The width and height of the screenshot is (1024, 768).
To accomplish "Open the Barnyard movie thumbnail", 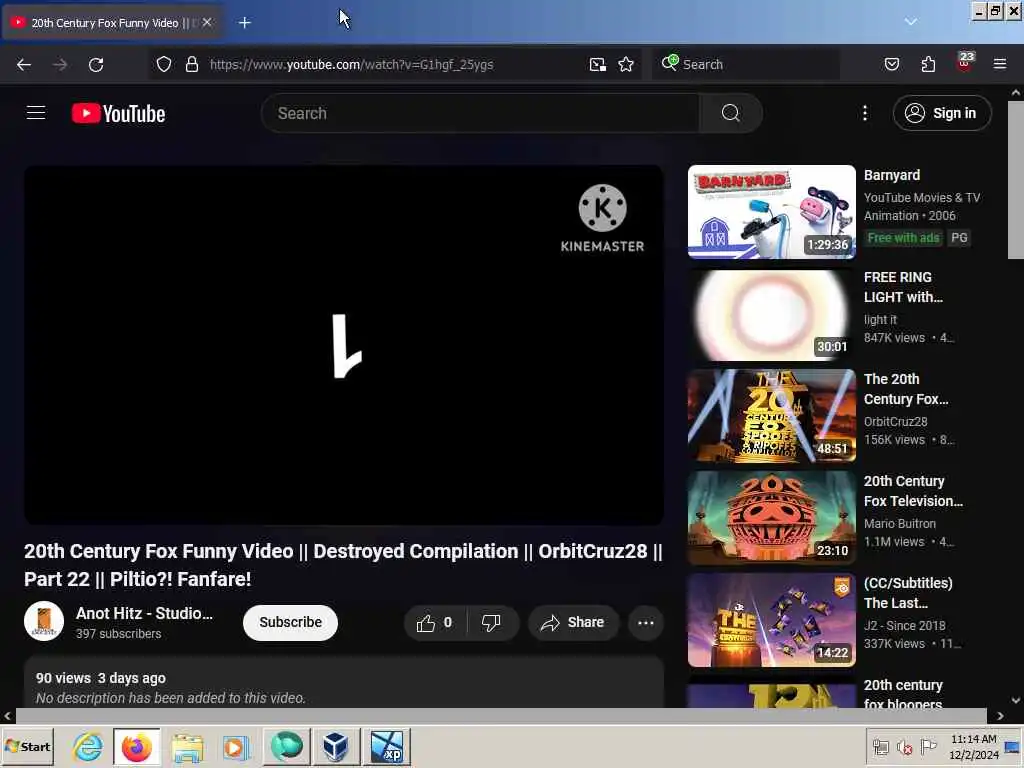I will (x=771, y=212).
